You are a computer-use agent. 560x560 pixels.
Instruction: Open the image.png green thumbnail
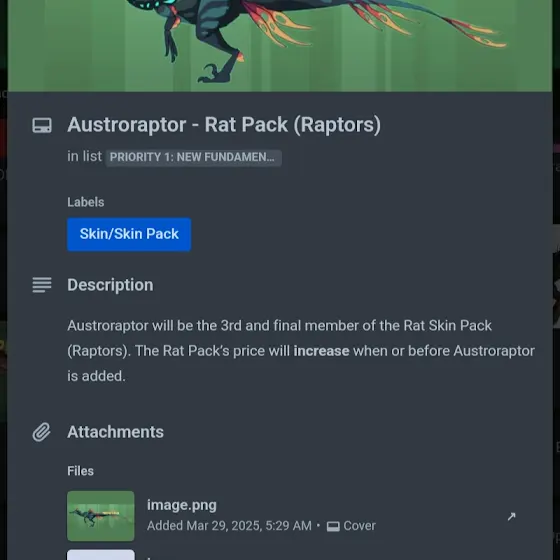101,516
